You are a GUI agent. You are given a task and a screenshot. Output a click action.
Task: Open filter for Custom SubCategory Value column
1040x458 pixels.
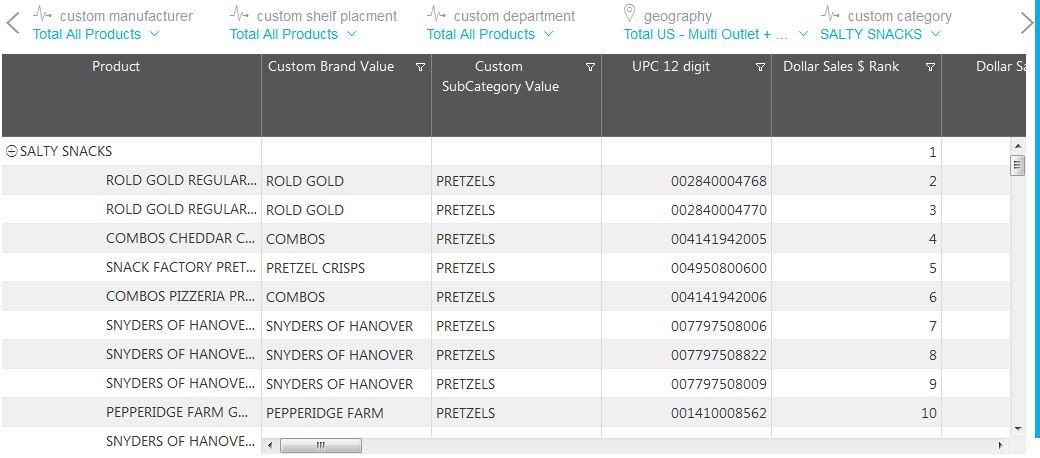pyautogui.click(x=590, y=68)
